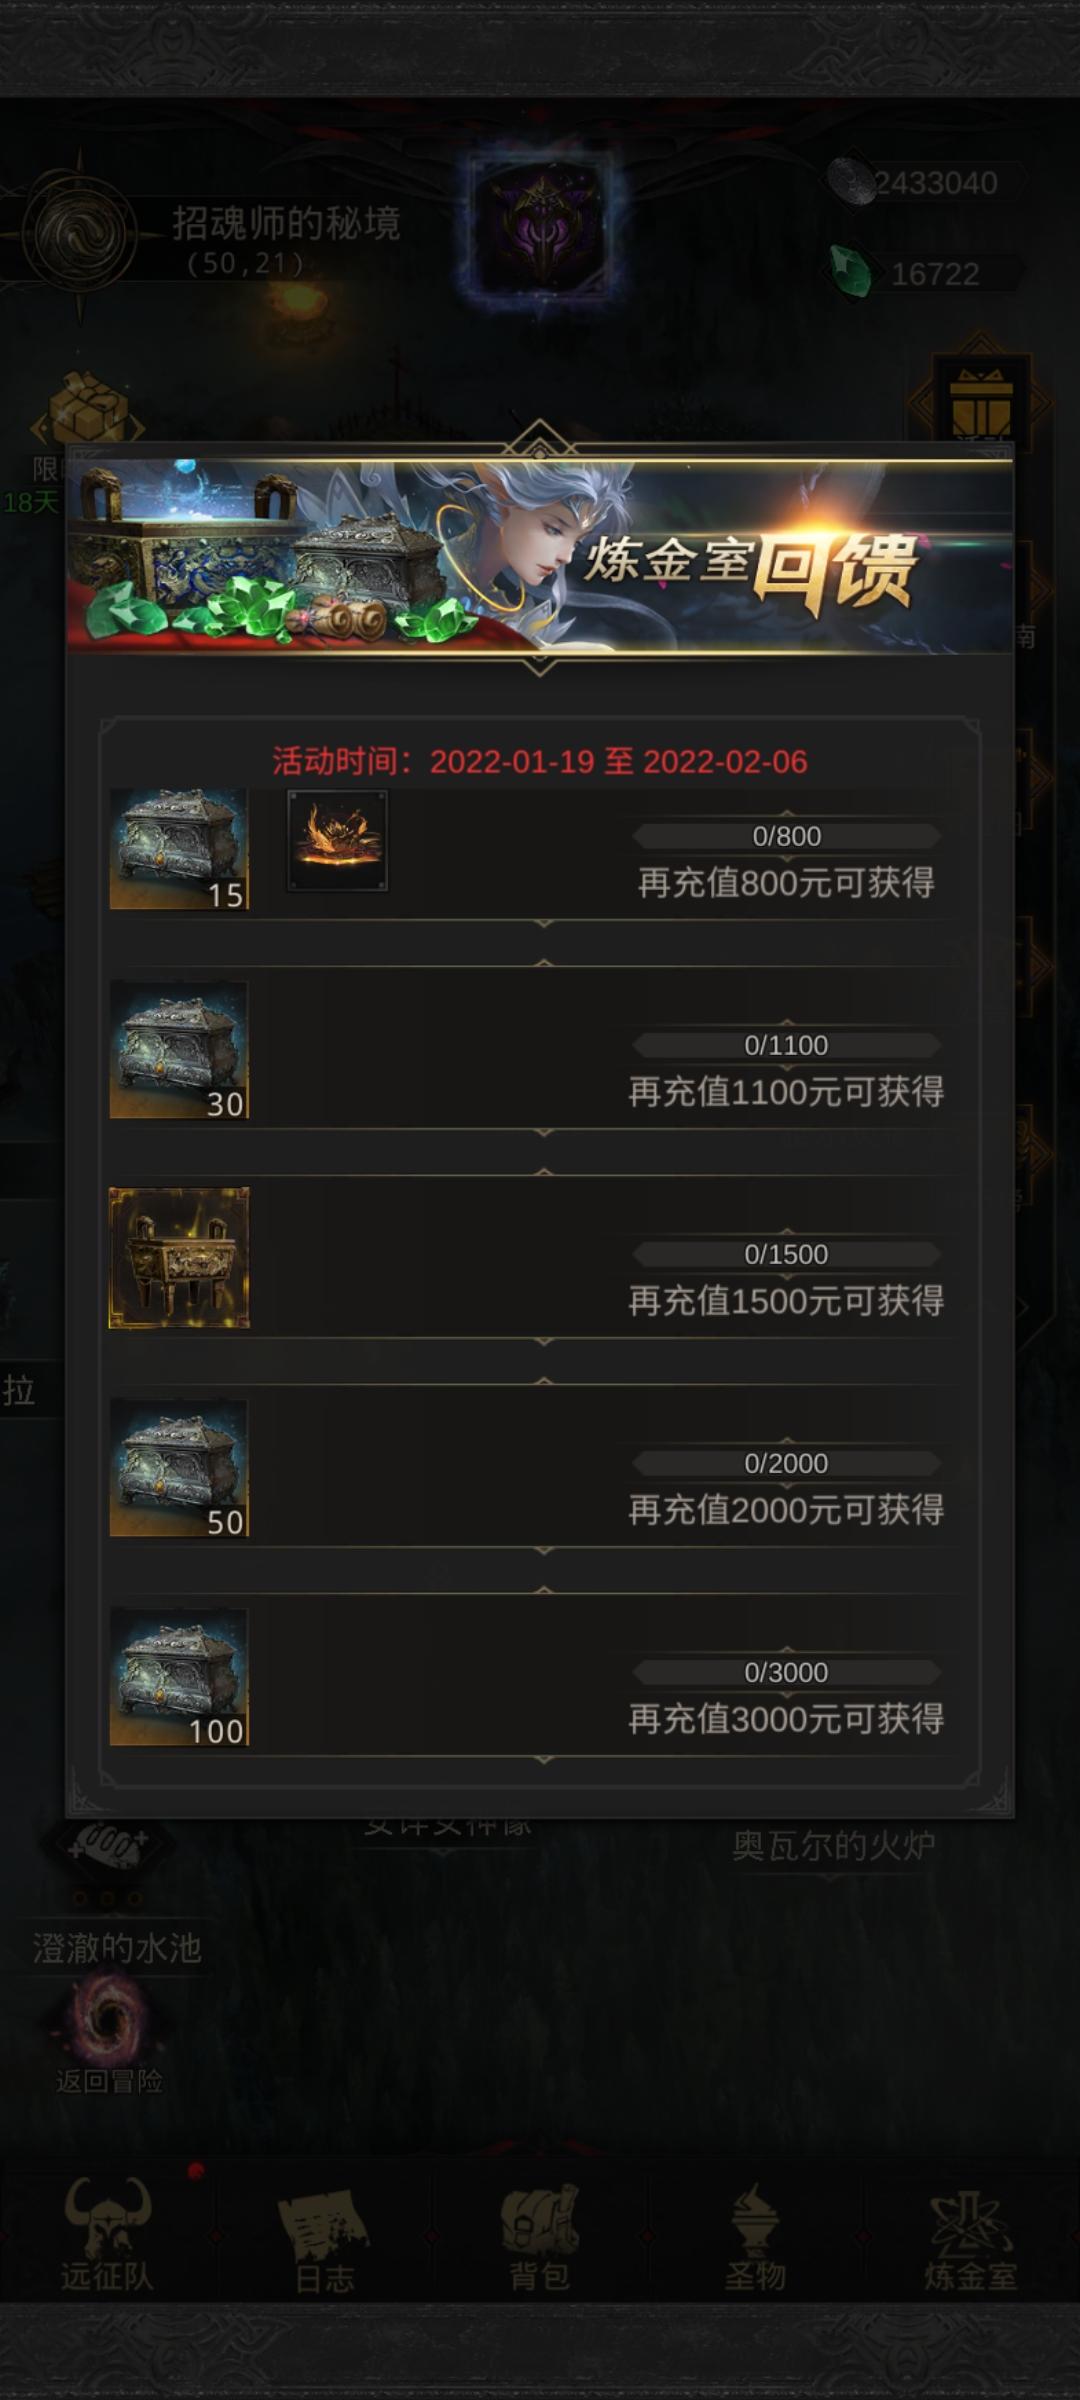Tap the 100-count silver chest reward
This screenshot has height=2400, width=1080.
[x=179, y=1677]
